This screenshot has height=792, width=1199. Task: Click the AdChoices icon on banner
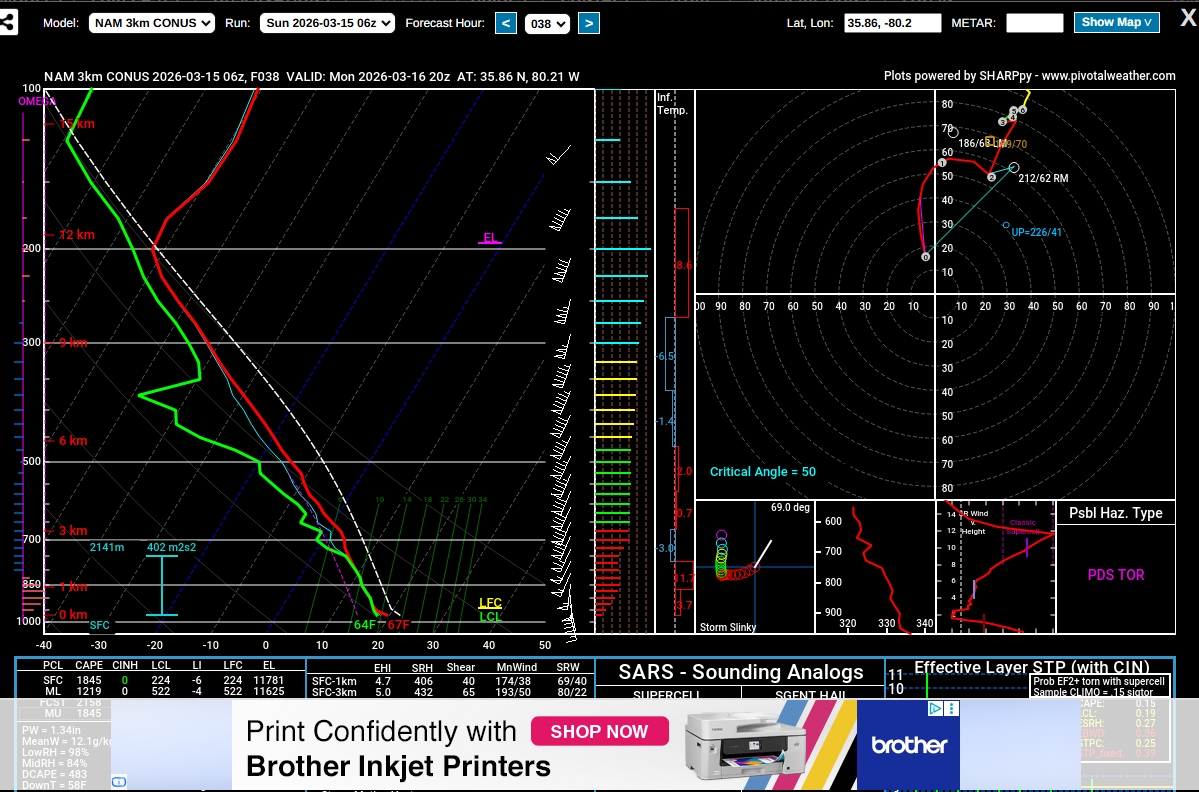click(x=936, y=708)
